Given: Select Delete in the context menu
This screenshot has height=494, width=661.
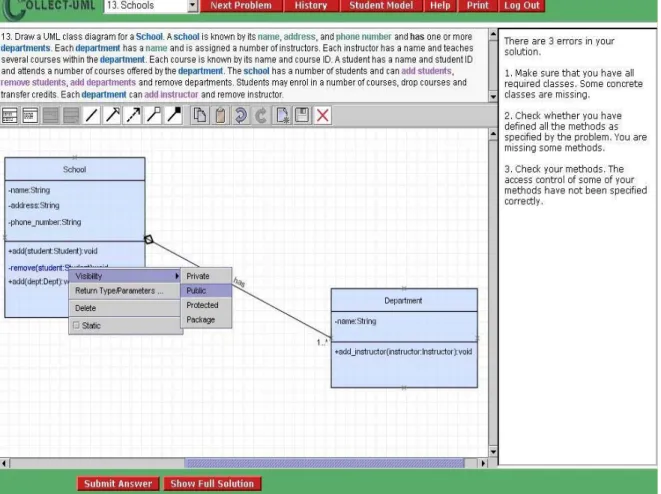Looking at the screenshot, I should [x=125, y=308].
